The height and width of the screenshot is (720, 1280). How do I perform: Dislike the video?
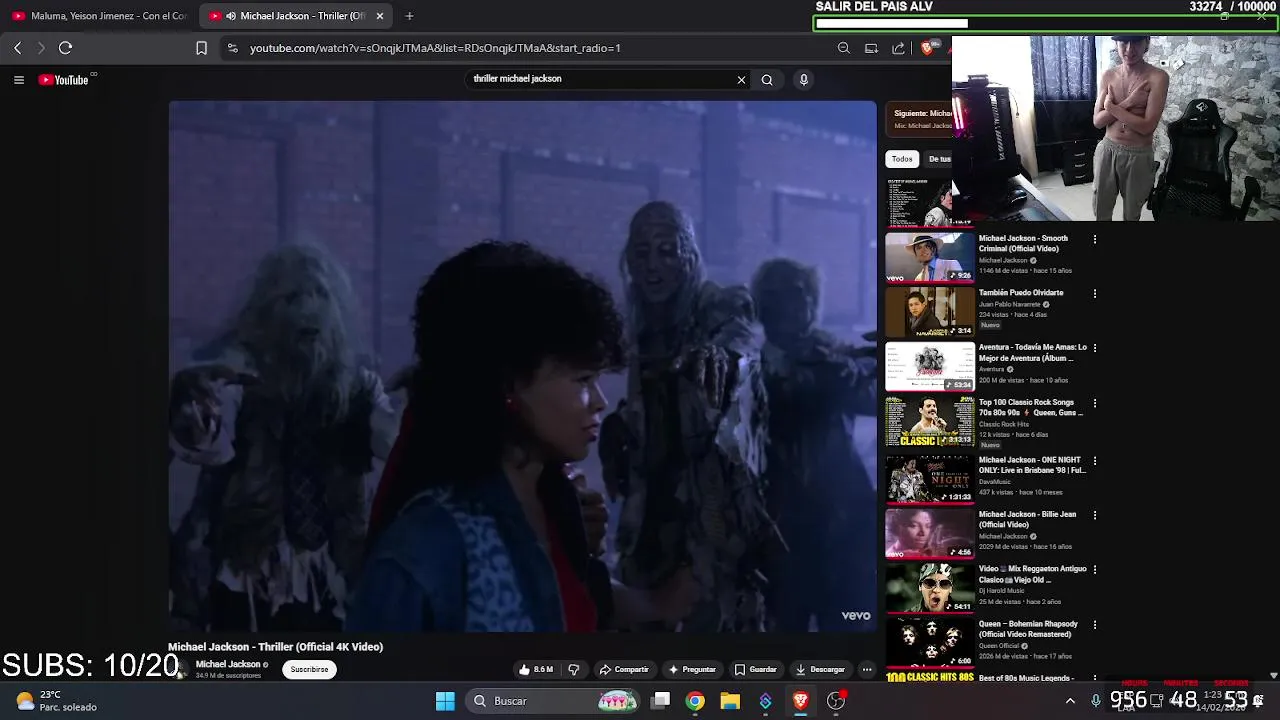(573, 670)
